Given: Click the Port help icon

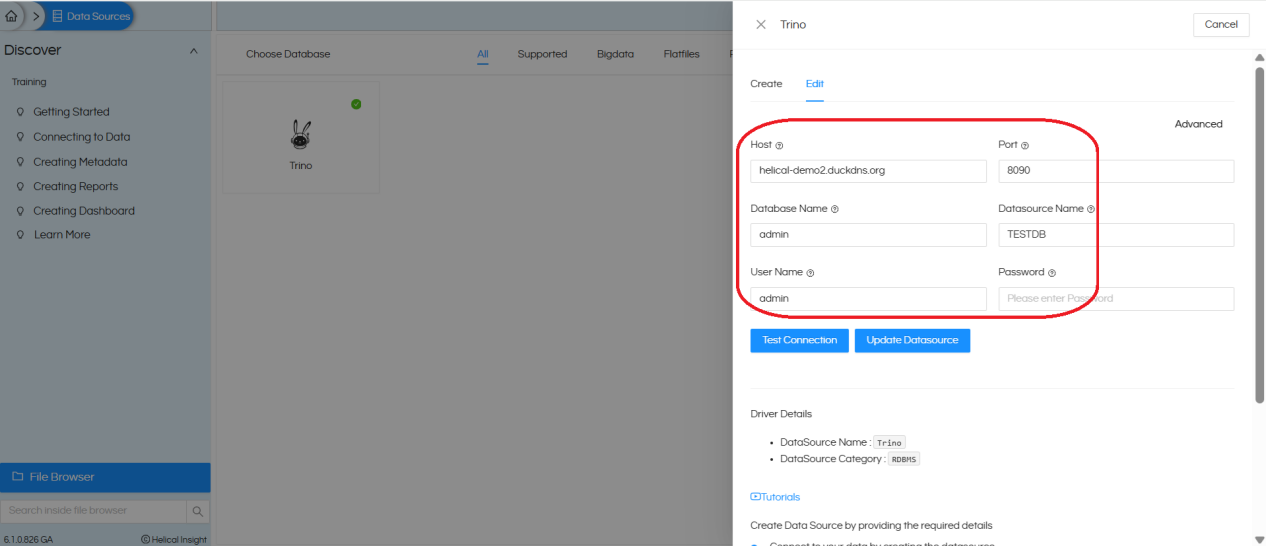Looking at the screenshot, I should (1025, 146).
